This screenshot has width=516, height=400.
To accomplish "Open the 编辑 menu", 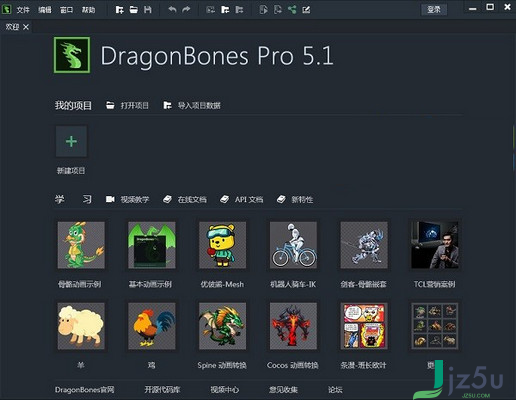I will coord(45,10).
